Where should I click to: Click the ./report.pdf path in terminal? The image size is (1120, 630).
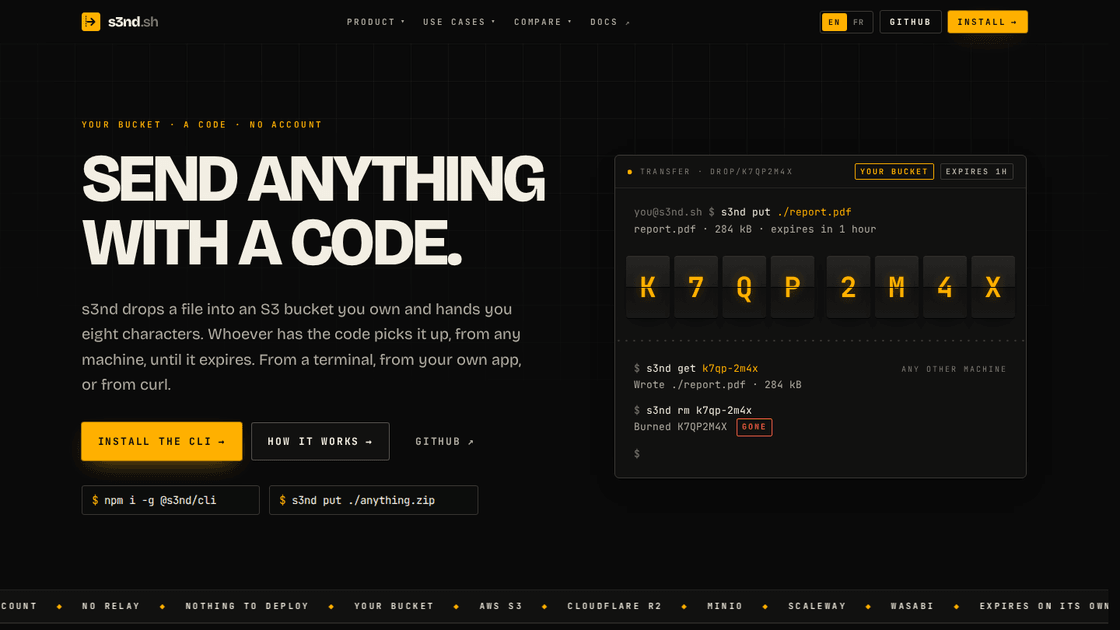(x=814, y=212)
